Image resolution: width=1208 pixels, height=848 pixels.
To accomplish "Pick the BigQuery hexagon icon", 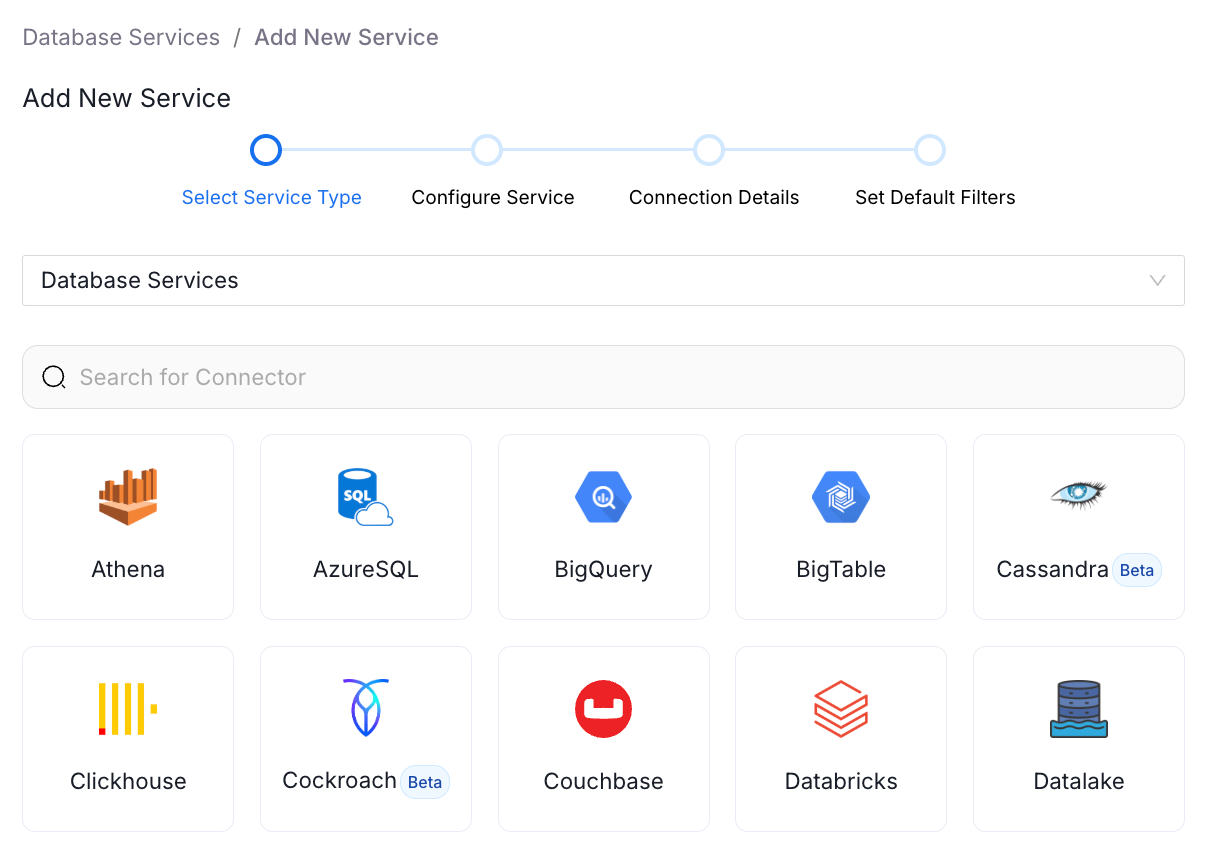I will [603, 497].
